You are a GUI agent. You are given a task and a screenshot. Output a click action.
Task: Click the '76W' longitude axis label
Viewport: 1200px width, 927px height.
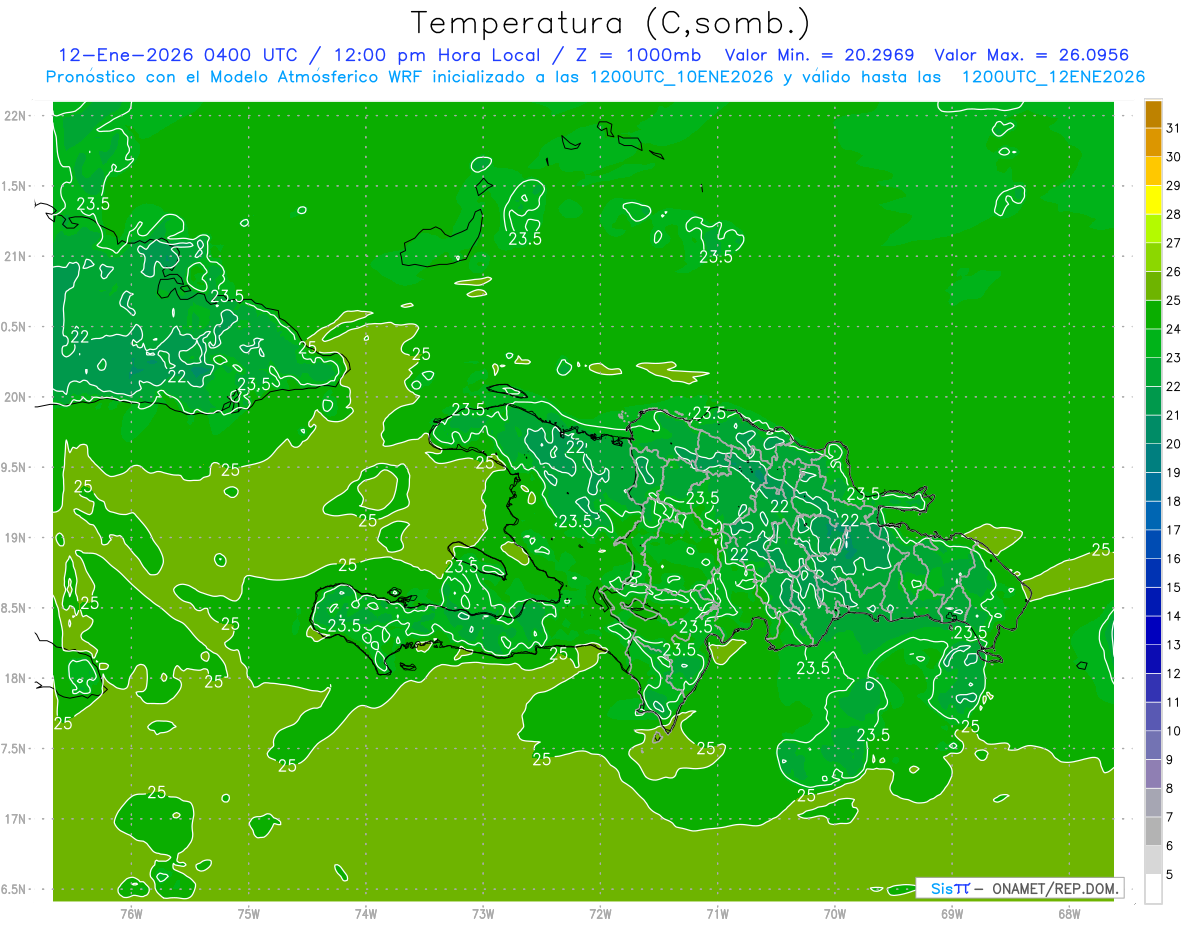131,913
